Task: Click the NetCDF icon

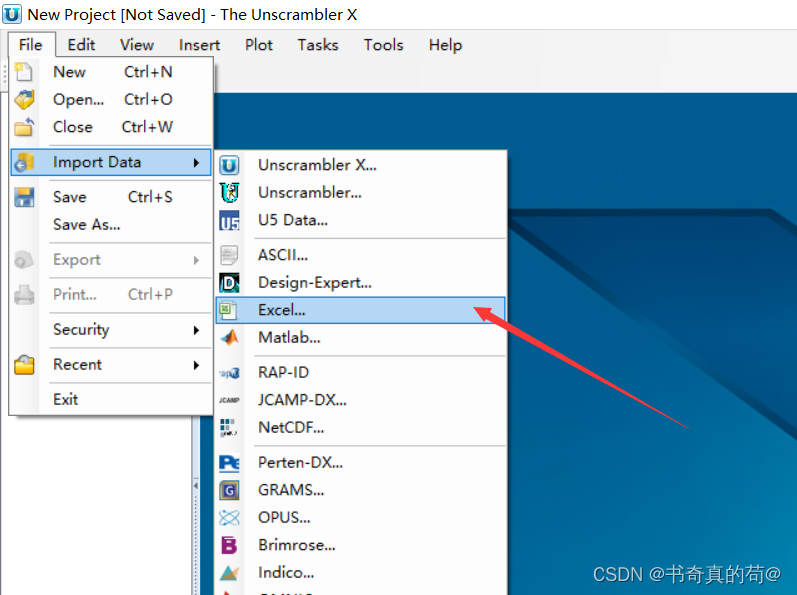Action: tap(229, 428)
